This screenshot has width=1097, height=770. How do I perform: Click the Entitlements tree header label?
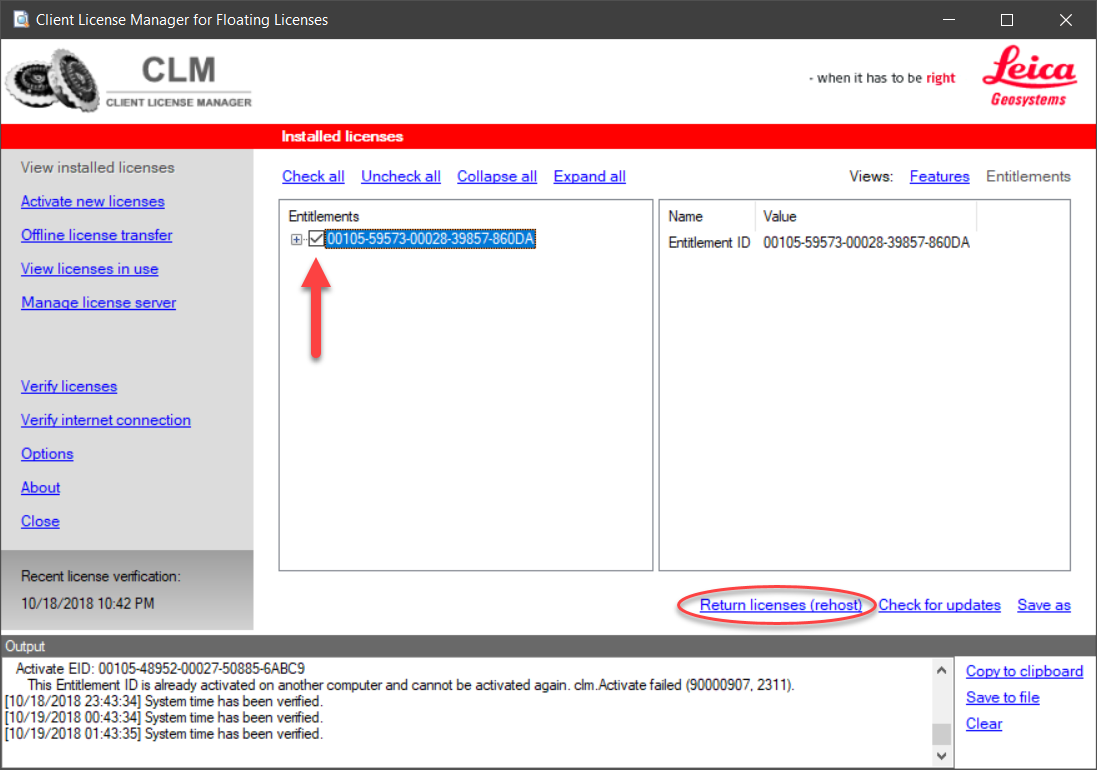point(324,216)
